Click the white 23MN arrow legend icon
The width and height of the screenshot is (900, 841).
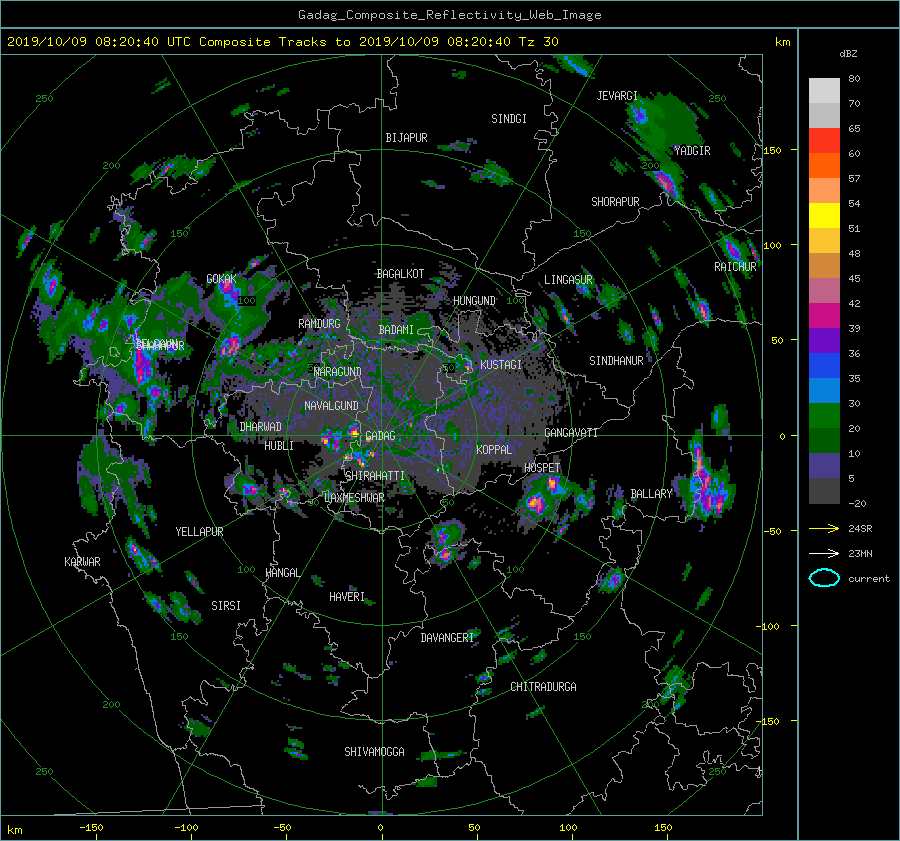[x=824, y=553]
